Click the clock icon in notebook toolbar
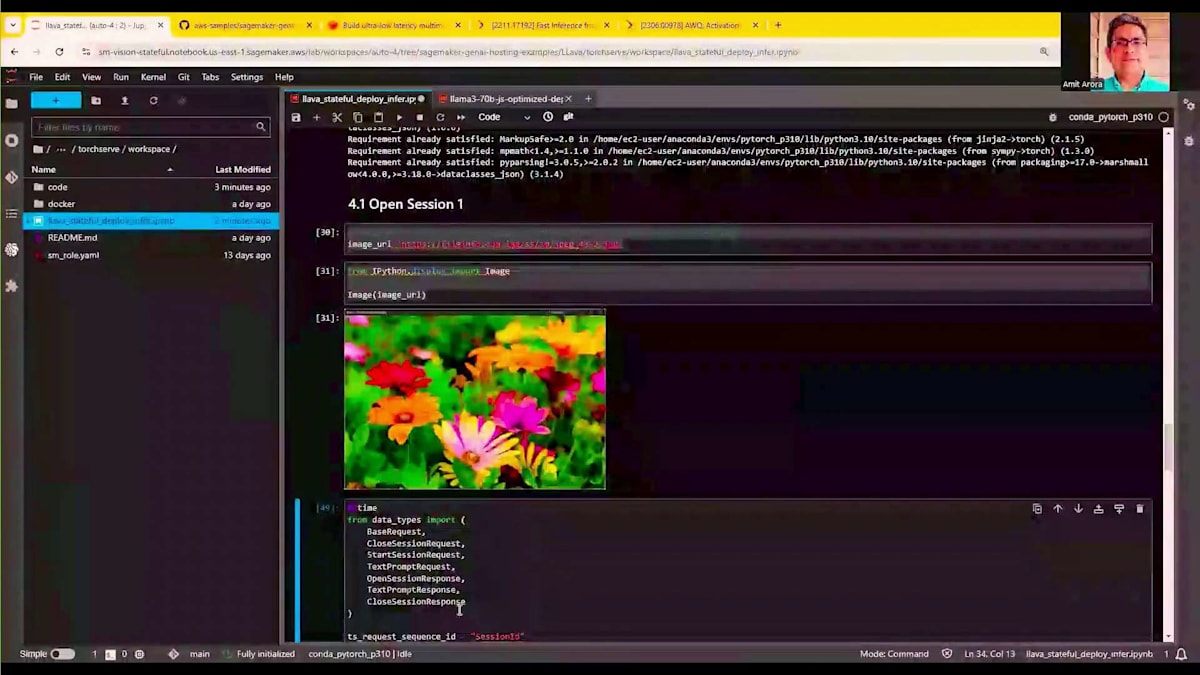The height and width of the screenshot is (675, 1200). (x=548, y=117)
